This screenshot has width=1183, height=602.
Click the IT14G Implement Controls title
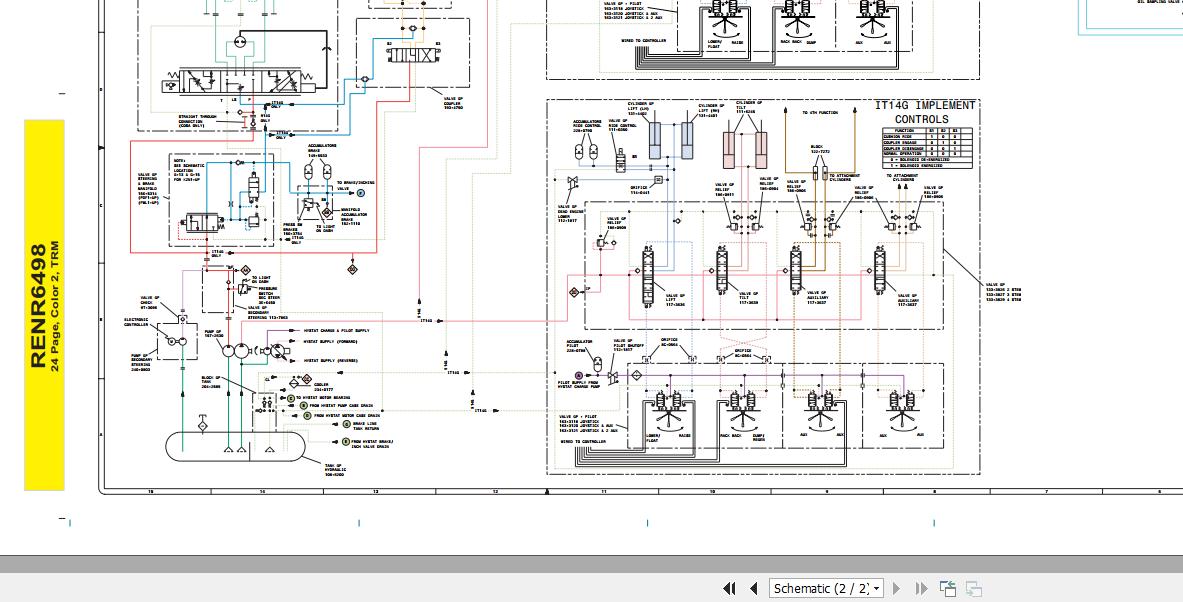click(x=924, y=112)
